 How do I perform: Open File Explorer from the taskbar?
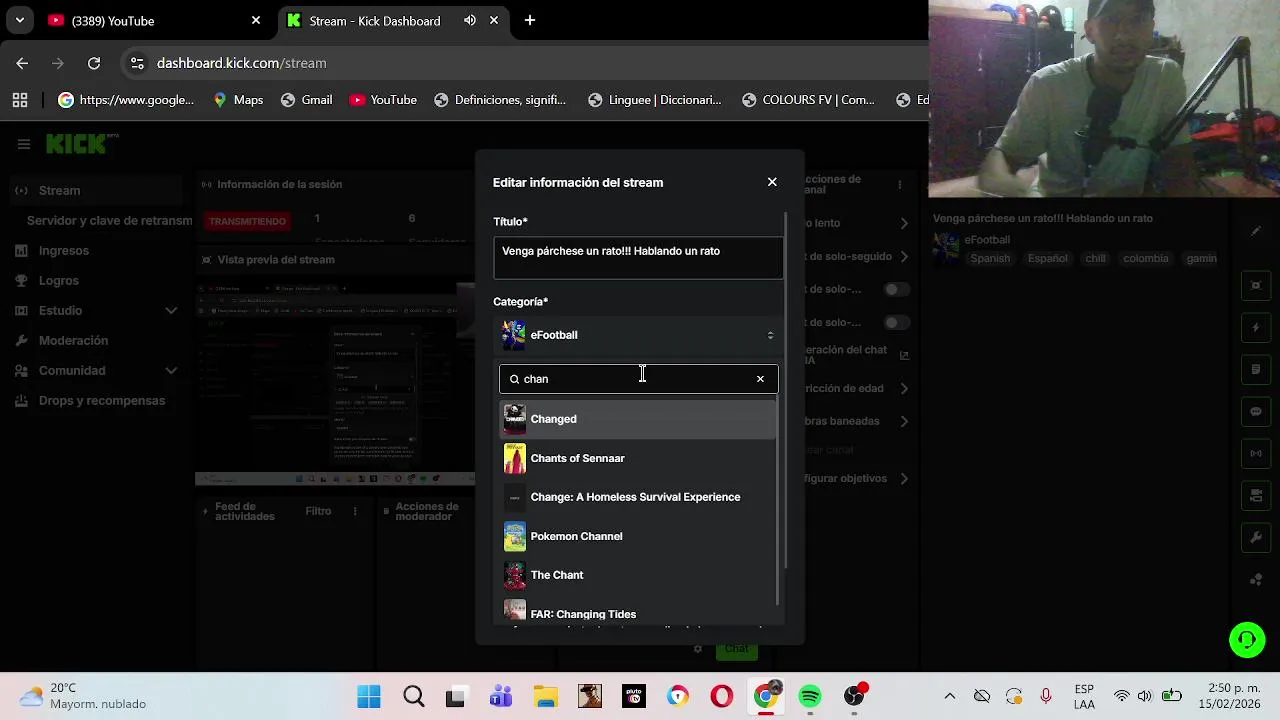pos(545,696)
